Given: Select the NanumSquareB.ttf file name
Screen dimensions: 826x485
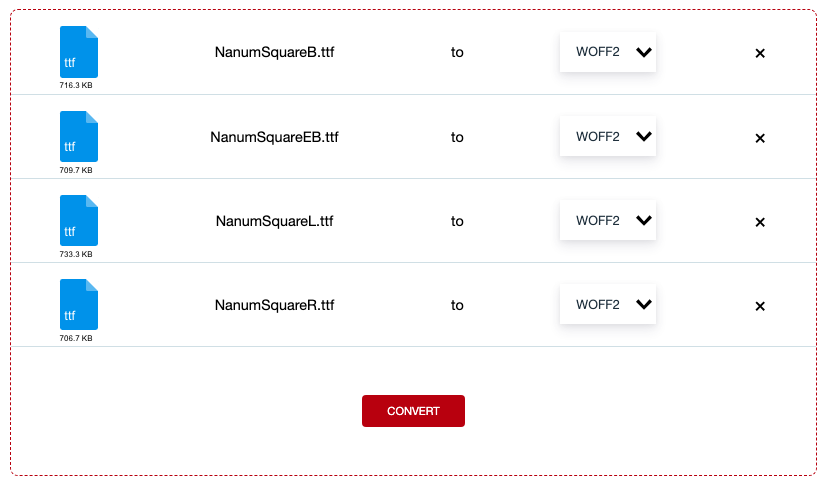Looking at the screenshot, I should click(274, 53).
